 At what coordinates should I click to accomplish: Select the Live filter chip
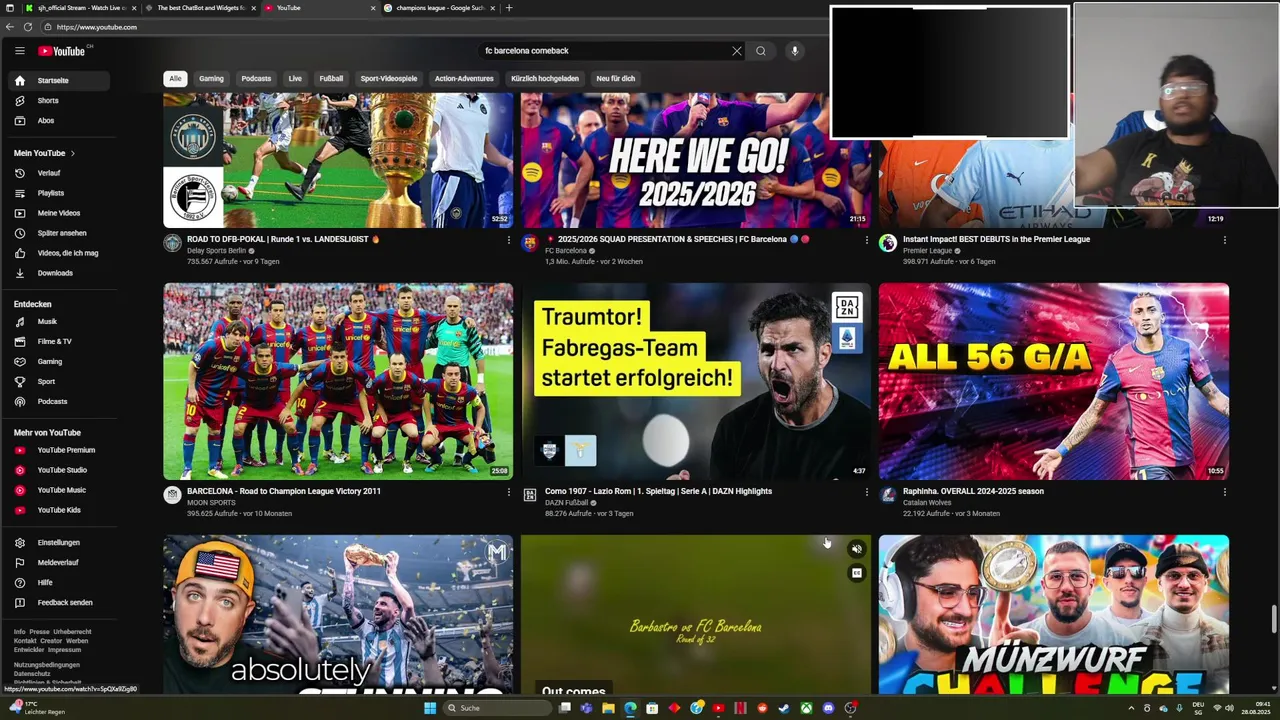(x=295, y=78)
